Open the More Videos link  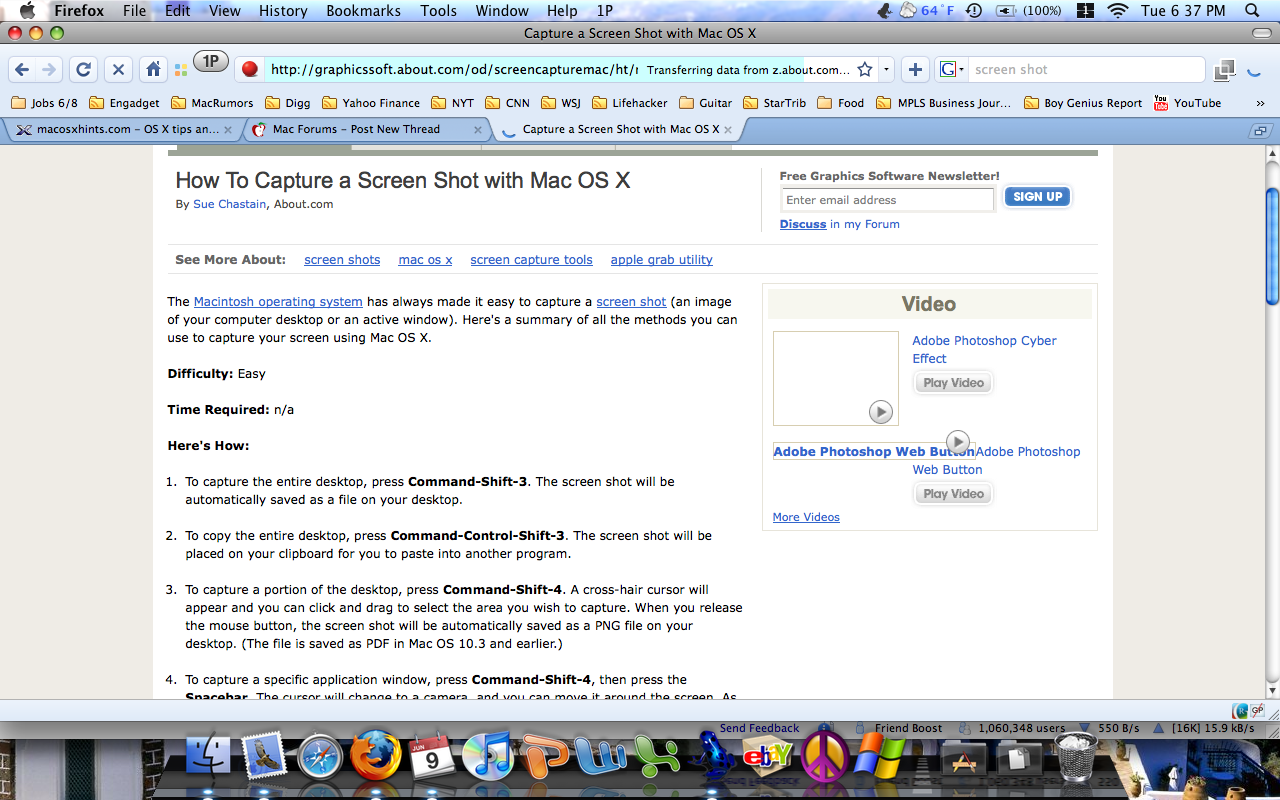point(806,517)
